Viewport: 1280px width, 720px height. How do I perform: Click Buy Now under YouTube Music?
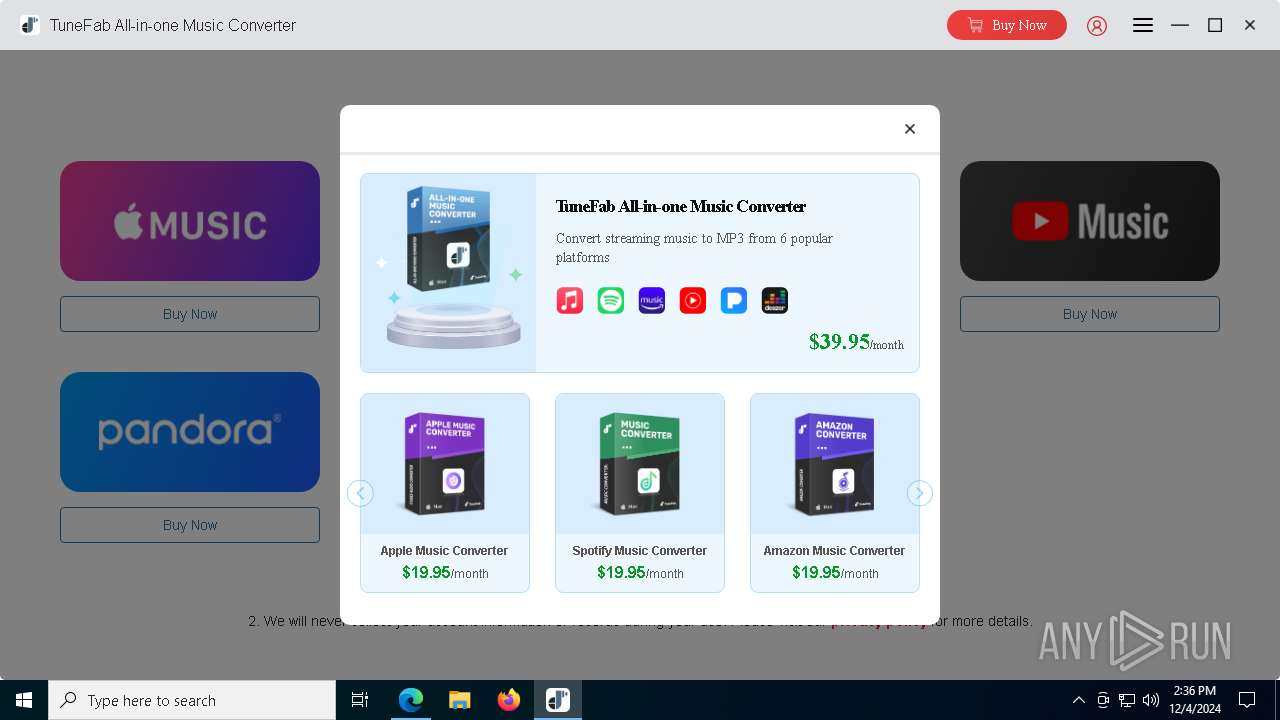tap(1090, 314)
